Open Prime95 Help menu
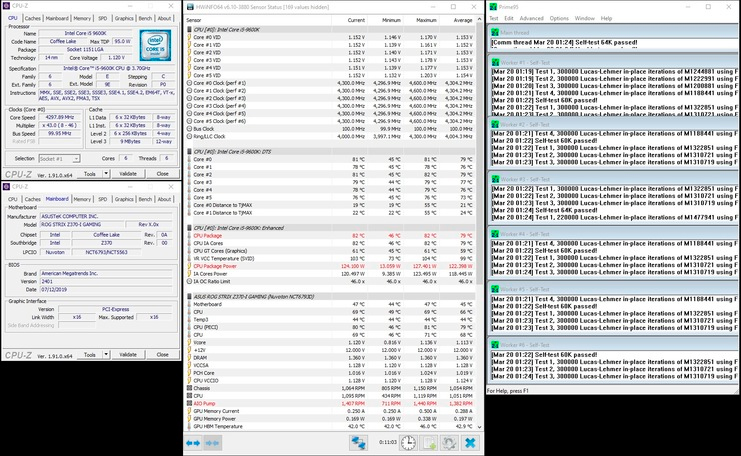 [x=606, y=18]
